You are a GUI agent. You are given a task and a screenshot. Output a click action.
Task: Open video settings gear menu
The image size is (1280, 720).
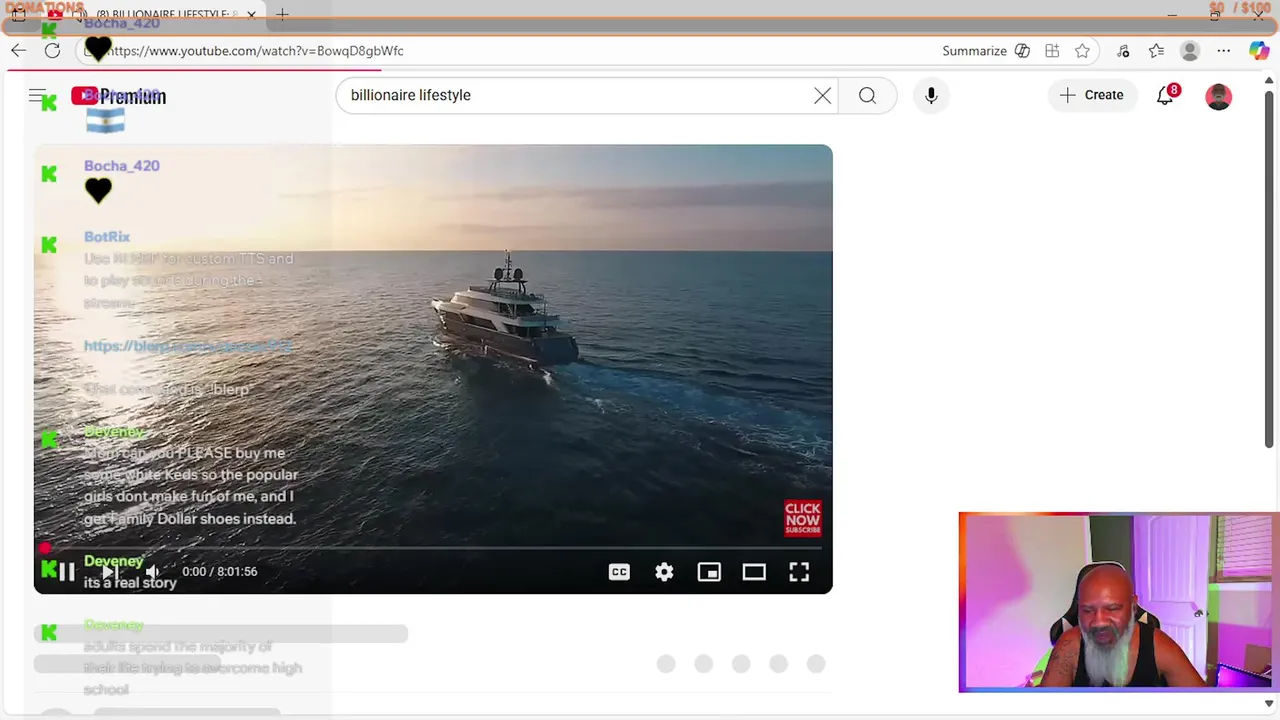point(664,572)
